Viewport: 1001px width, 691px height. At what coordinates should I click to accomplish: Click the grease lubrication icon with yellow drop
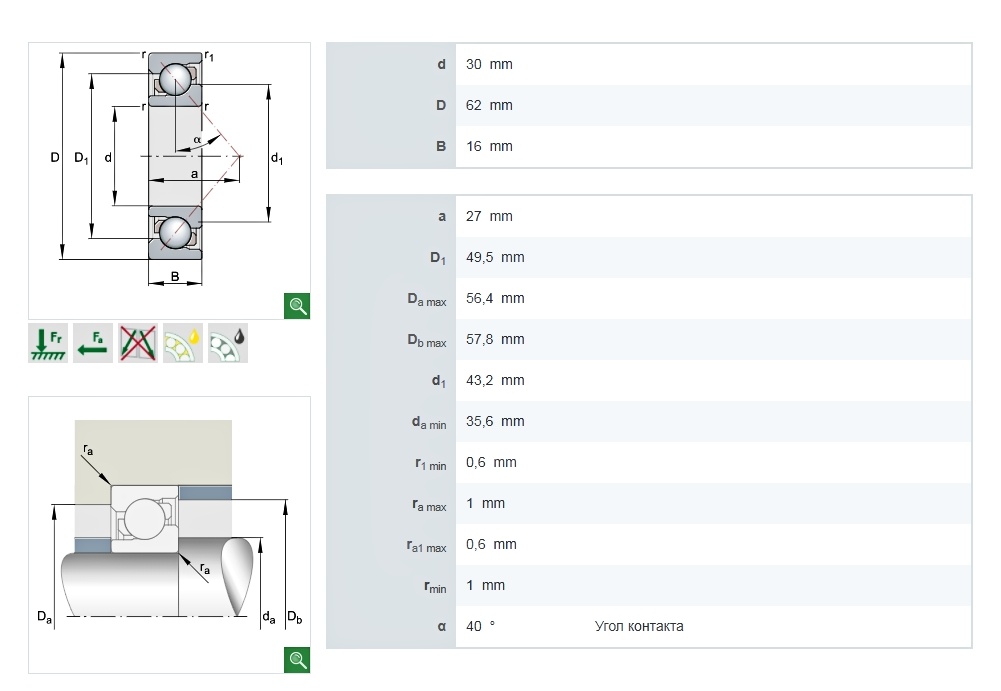tap(183, 344)
